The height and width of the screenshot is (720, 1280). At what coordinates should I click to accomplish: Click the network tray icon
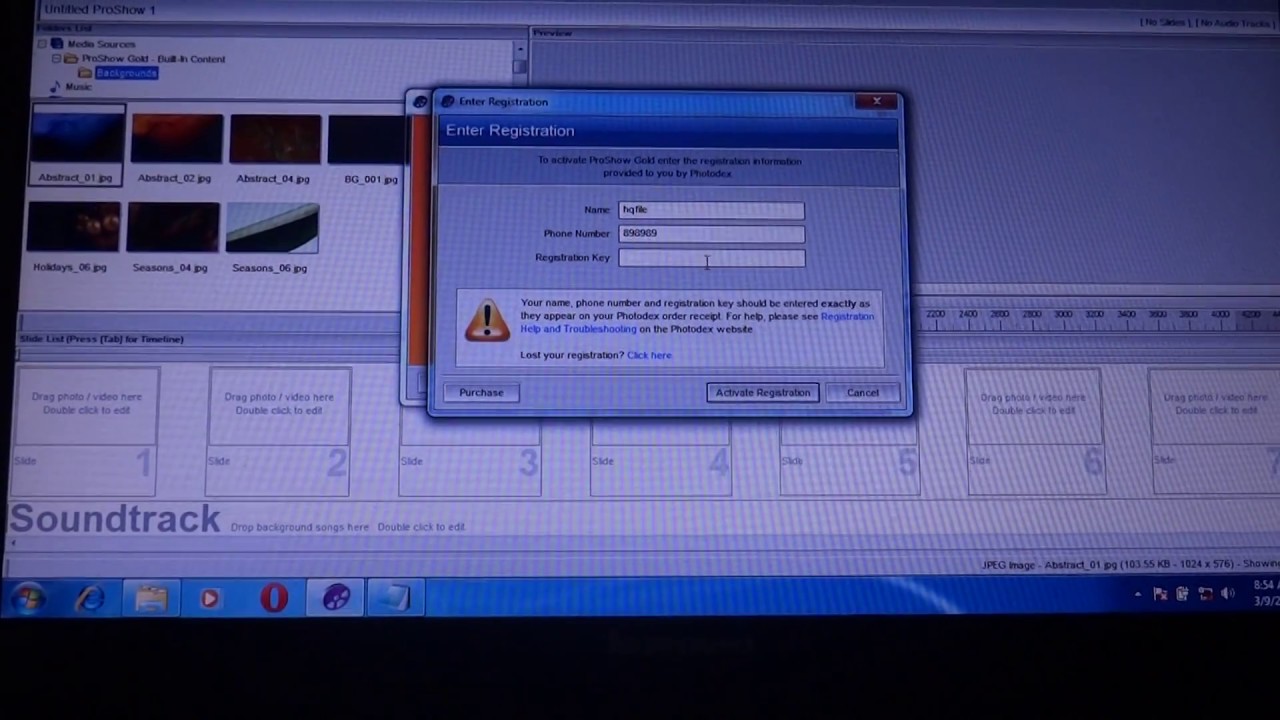pos(1205,594)
